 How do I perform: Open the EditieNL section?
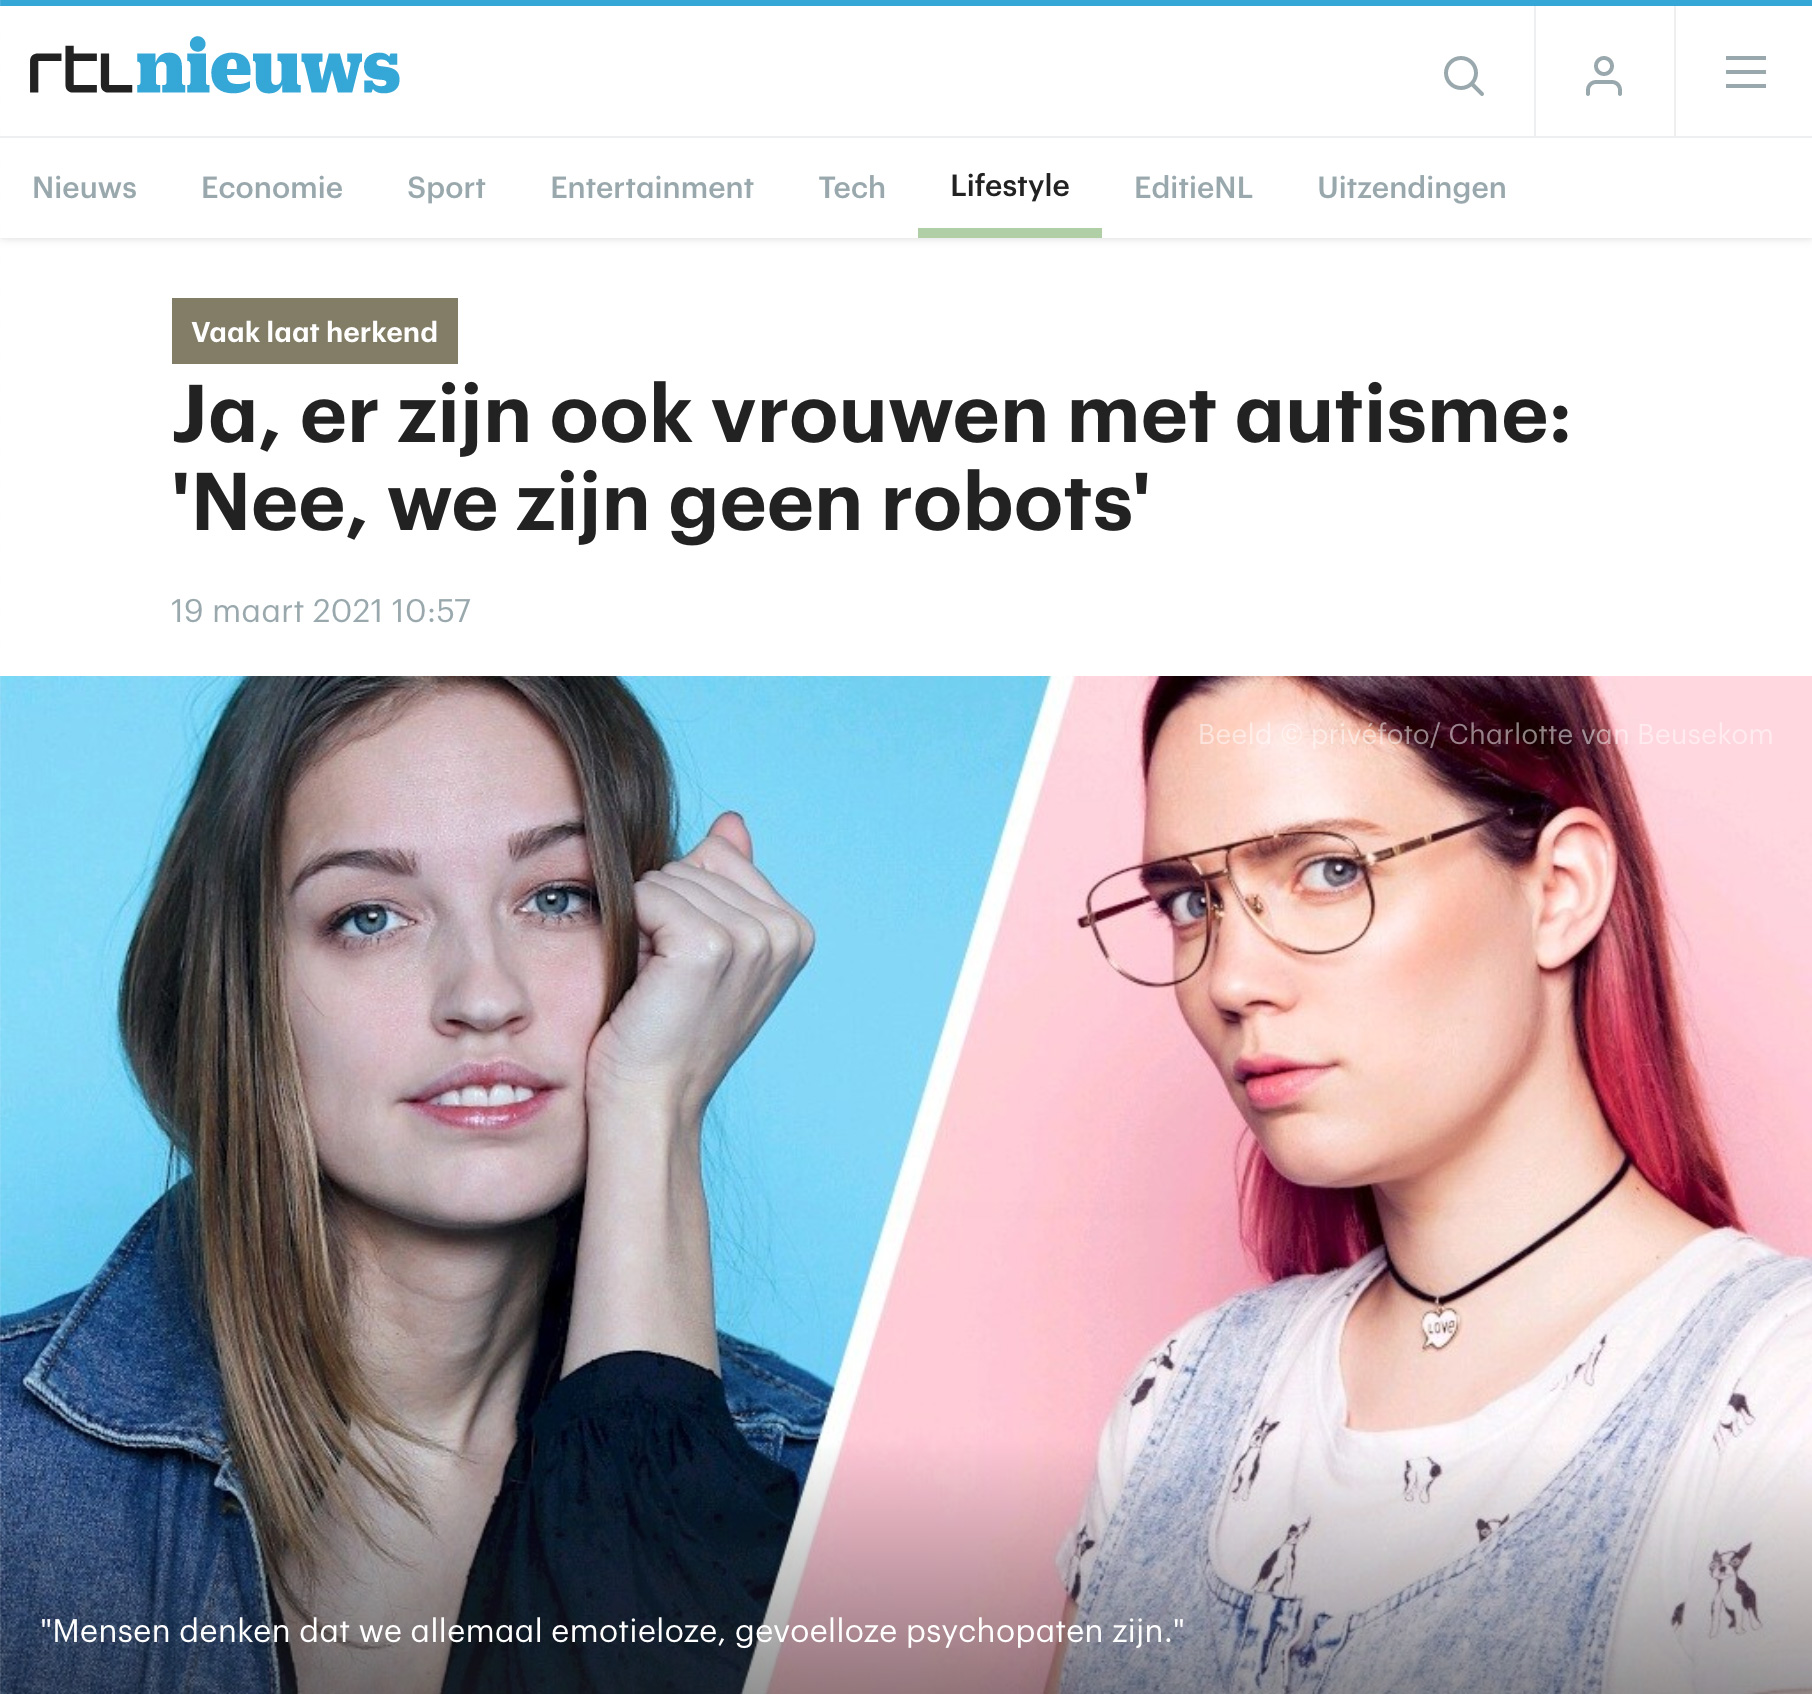coord(1193,187)
